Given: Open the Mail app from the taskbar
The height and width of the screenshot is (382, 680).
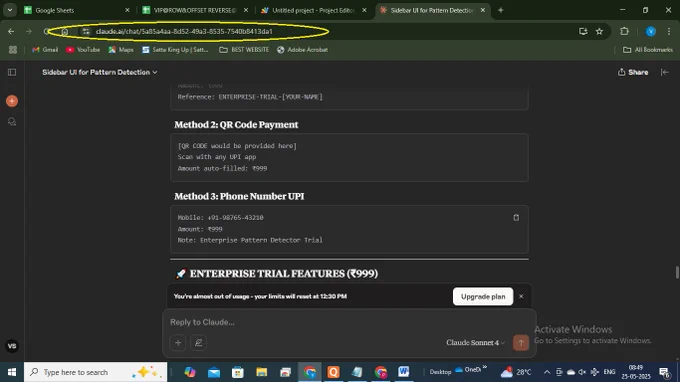Looking at the screenshot, I should point(214,372).
